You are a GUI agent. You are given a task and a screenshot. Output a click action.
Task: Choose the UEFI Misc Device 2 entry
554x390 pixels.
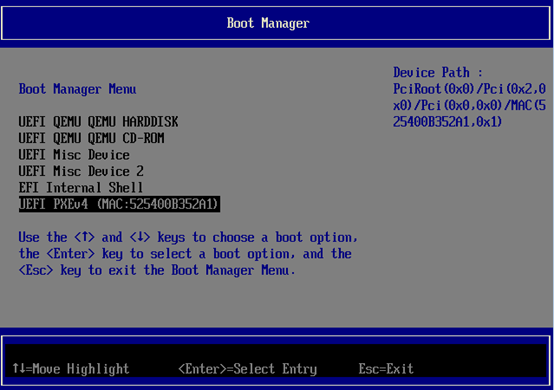[81, 171]
